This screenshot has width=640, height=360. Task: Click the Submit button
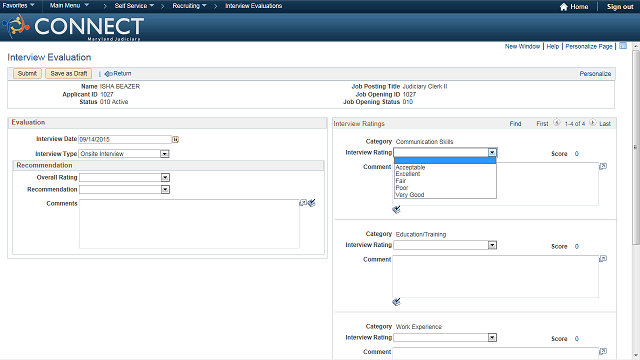tap(27, 73)
